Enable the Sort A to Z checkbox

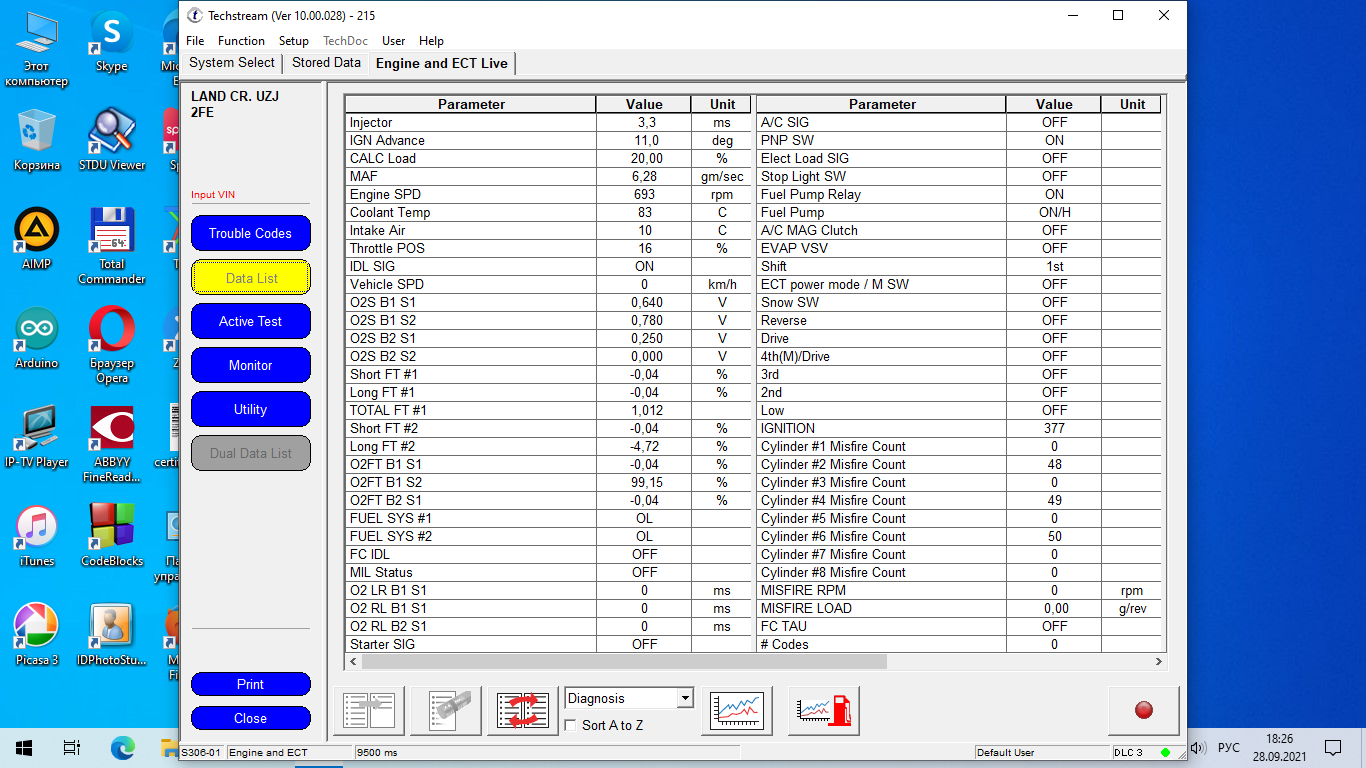coord(571,725)
